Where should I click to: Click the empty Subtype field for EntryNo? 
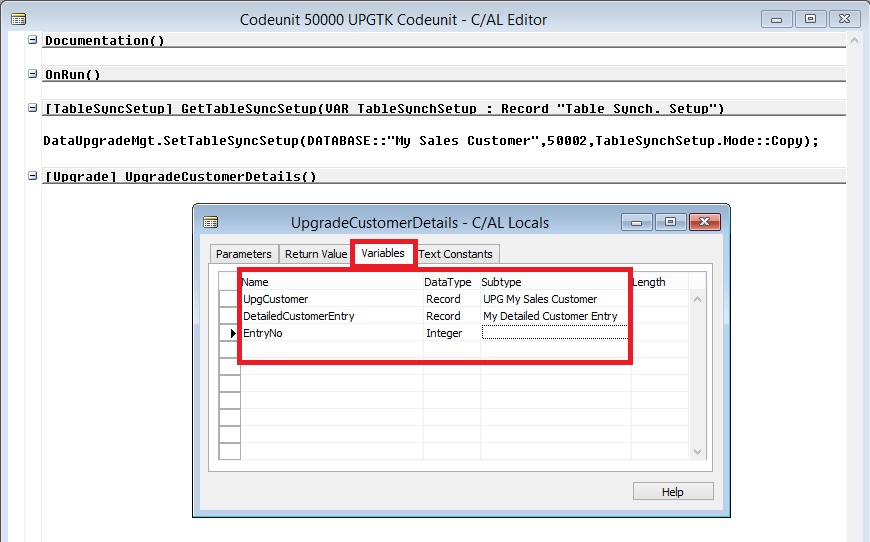tap(554, 333)
